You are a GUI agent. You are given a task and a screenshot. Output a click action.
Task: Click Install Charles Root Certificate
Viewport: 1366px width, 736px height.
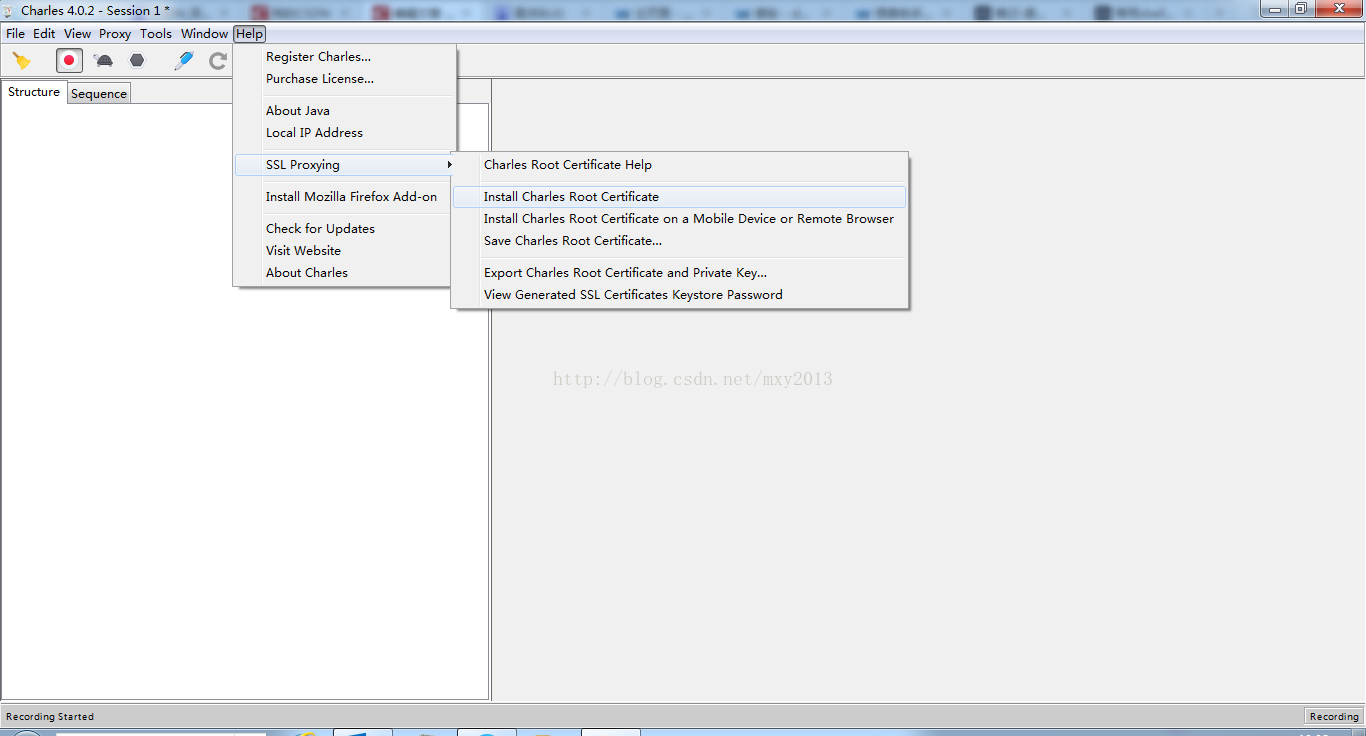pyautogui.click(x=680, y=197)
